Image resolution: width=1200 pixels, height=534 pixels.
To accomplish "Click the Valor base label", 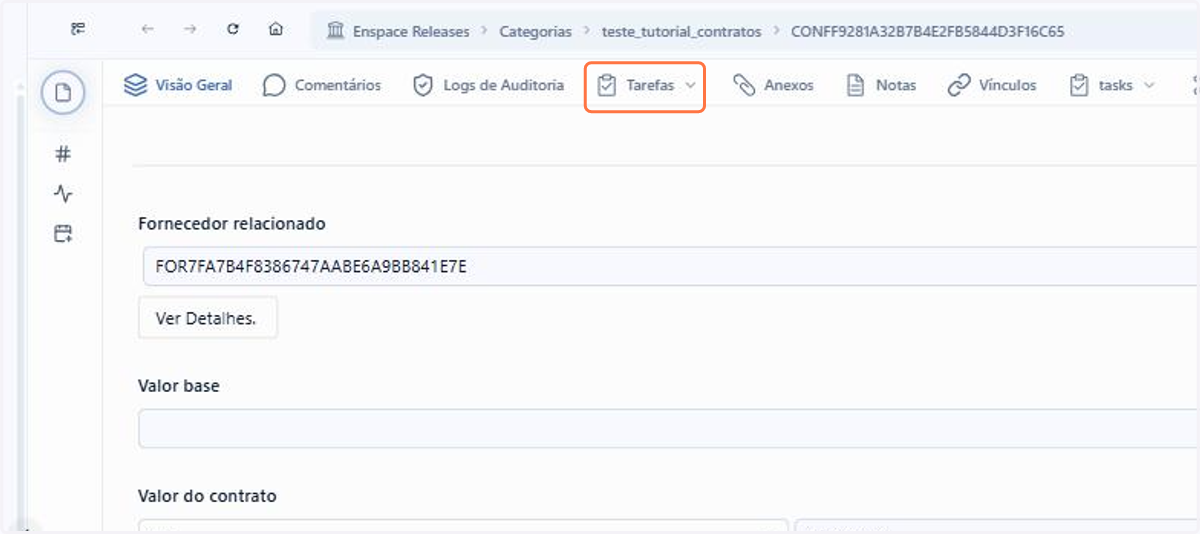I will pyautogui.click(x=179, y=386).
